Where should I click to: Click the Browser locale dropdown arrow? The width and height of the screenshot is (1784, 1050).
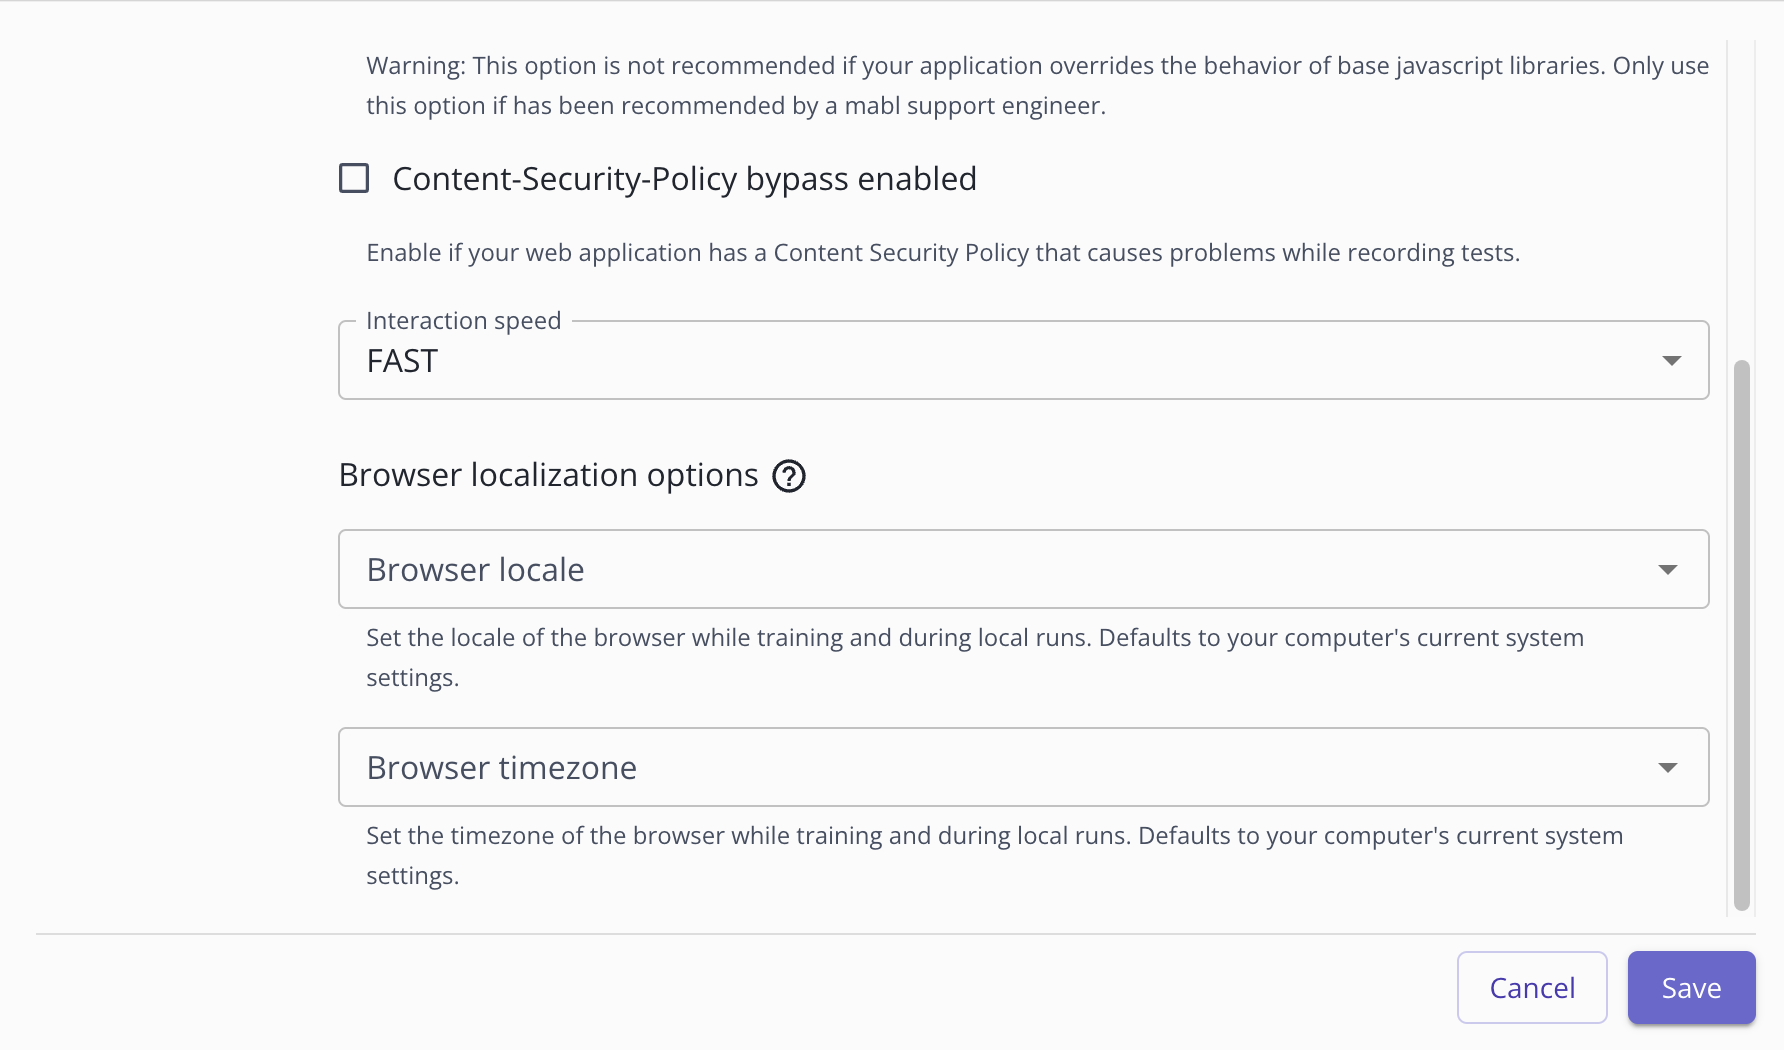tap(1667, 570)
